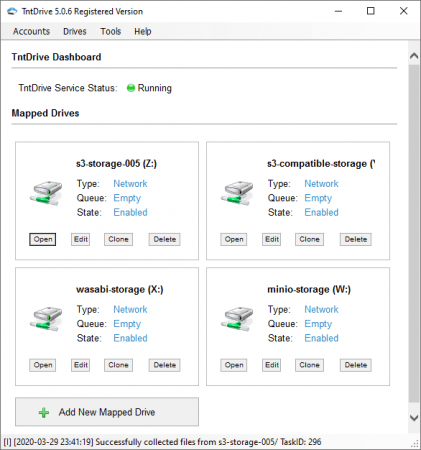Click the vertical scrollbar thumb

(x=414, y=233)
